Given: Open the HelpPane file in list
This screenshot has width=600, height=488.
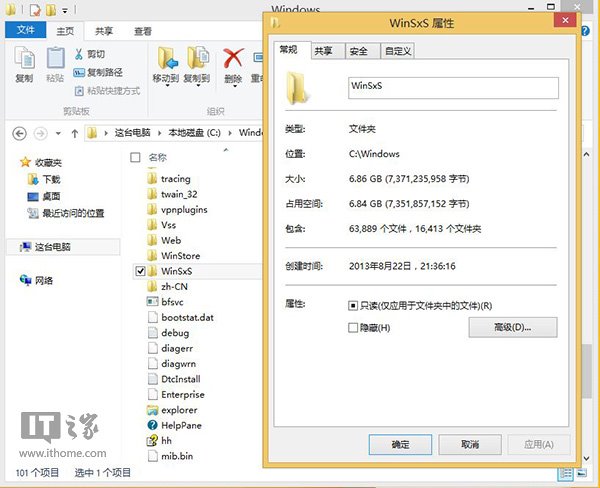Looking at the screenshot, I should (x=182, y=425).
